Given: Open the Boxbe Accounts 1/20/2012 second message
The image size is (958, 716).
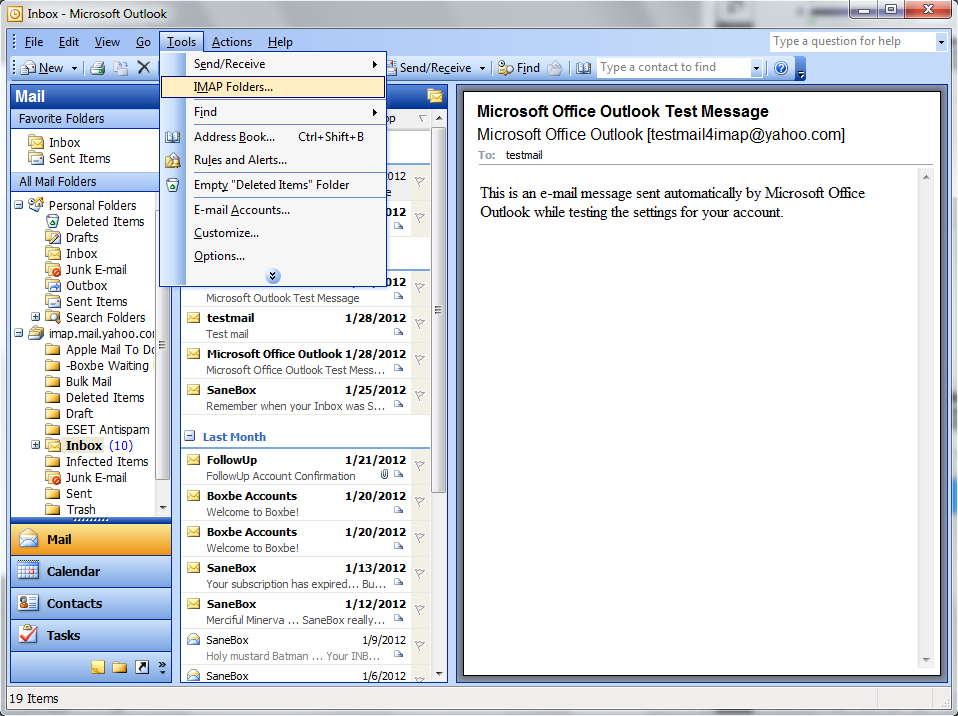Looking at the screenshot, I should [296, 539].
